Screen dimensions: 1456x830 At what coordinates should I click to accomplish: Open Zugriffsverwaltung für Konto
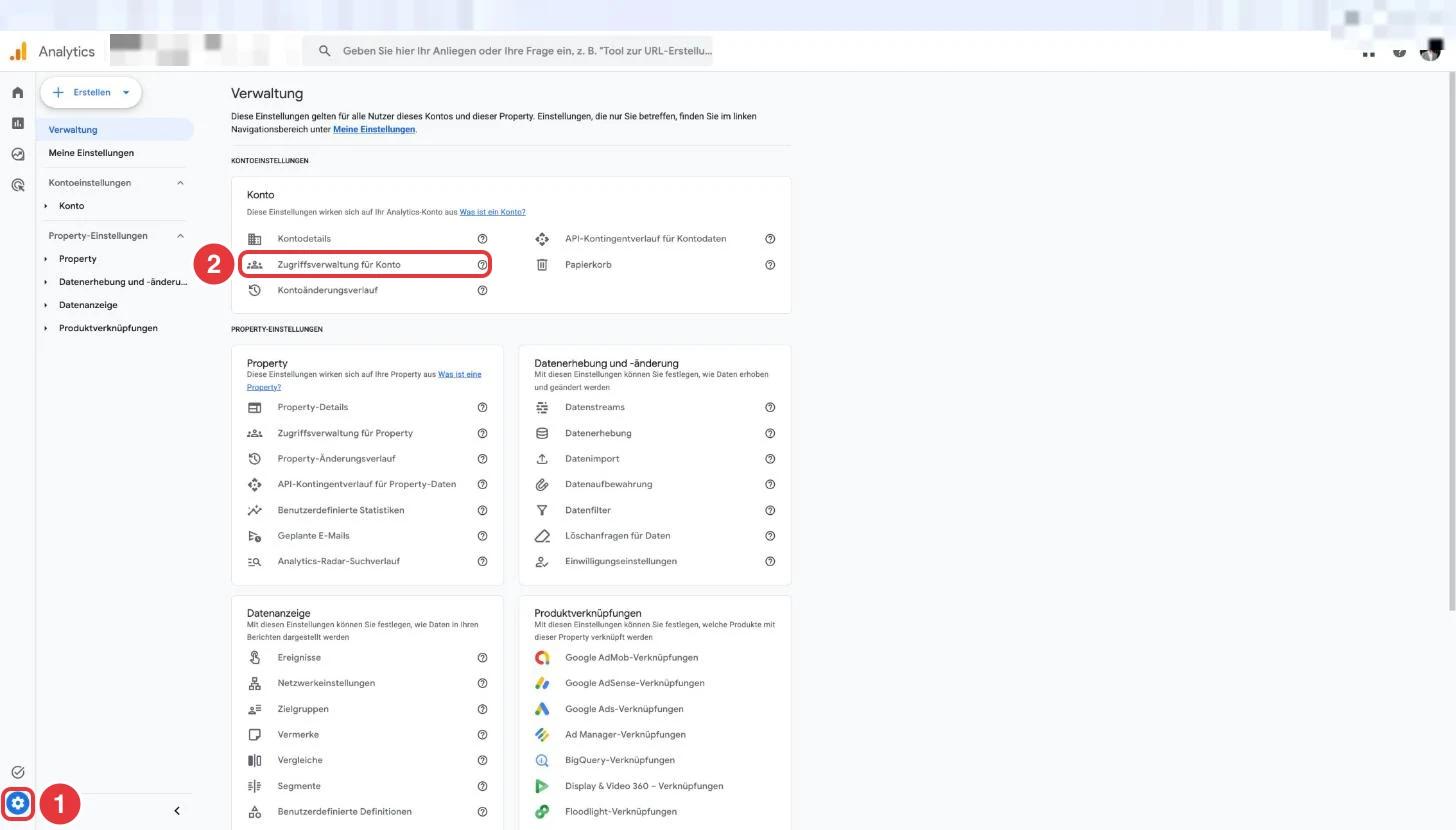(366, 265)
